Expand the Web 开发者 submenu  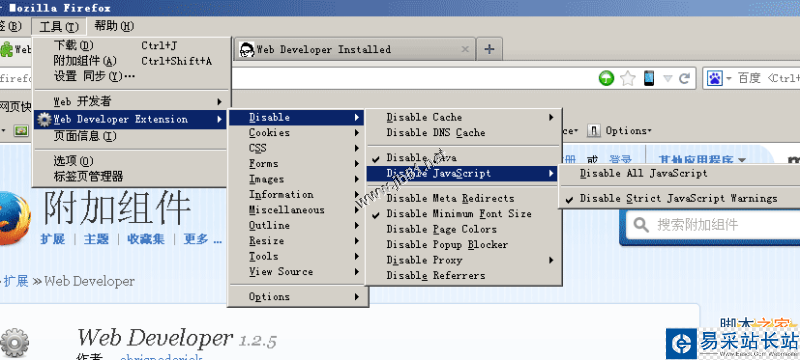click(x=132, y=101)
